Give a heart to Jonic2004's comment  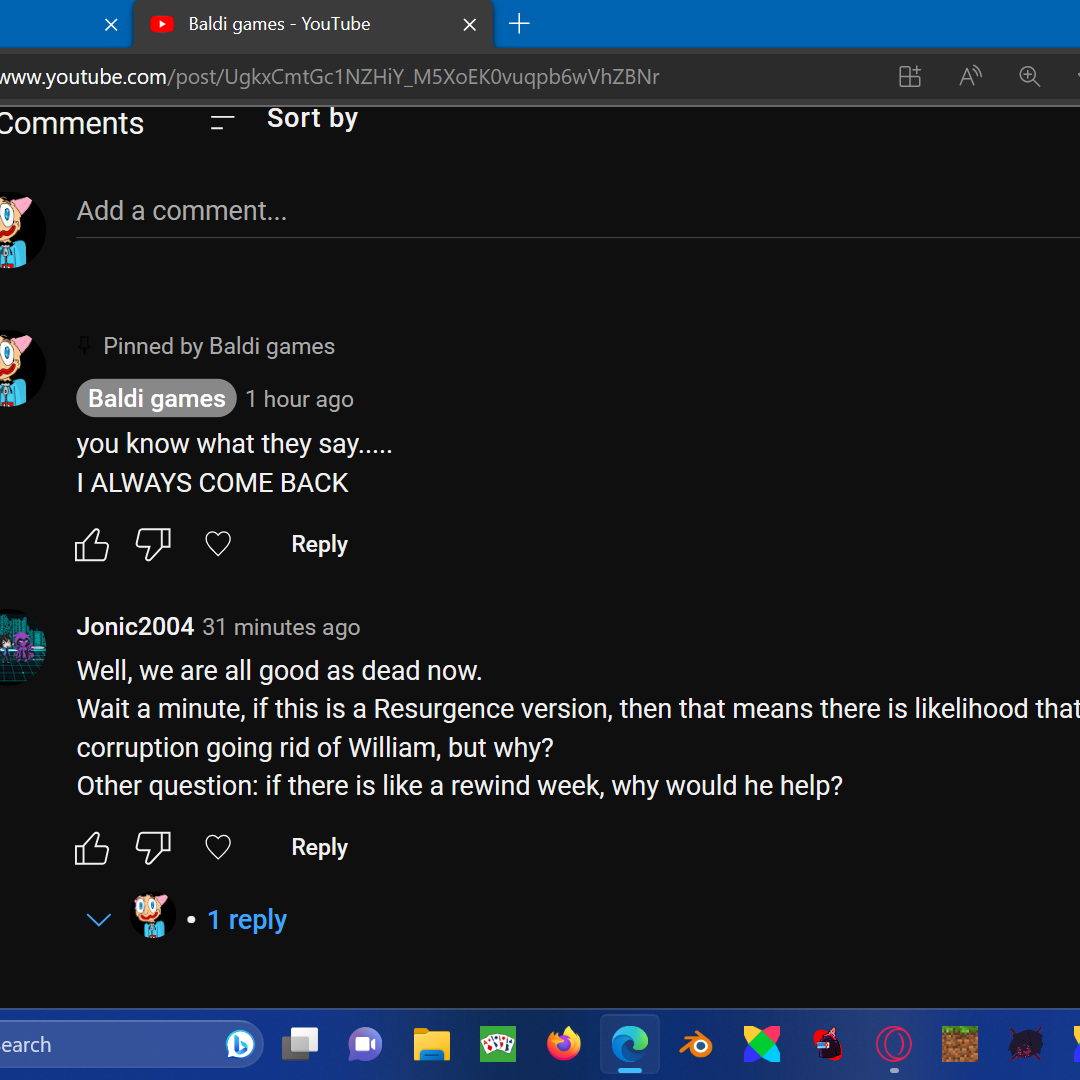click(x=218, y=847)
